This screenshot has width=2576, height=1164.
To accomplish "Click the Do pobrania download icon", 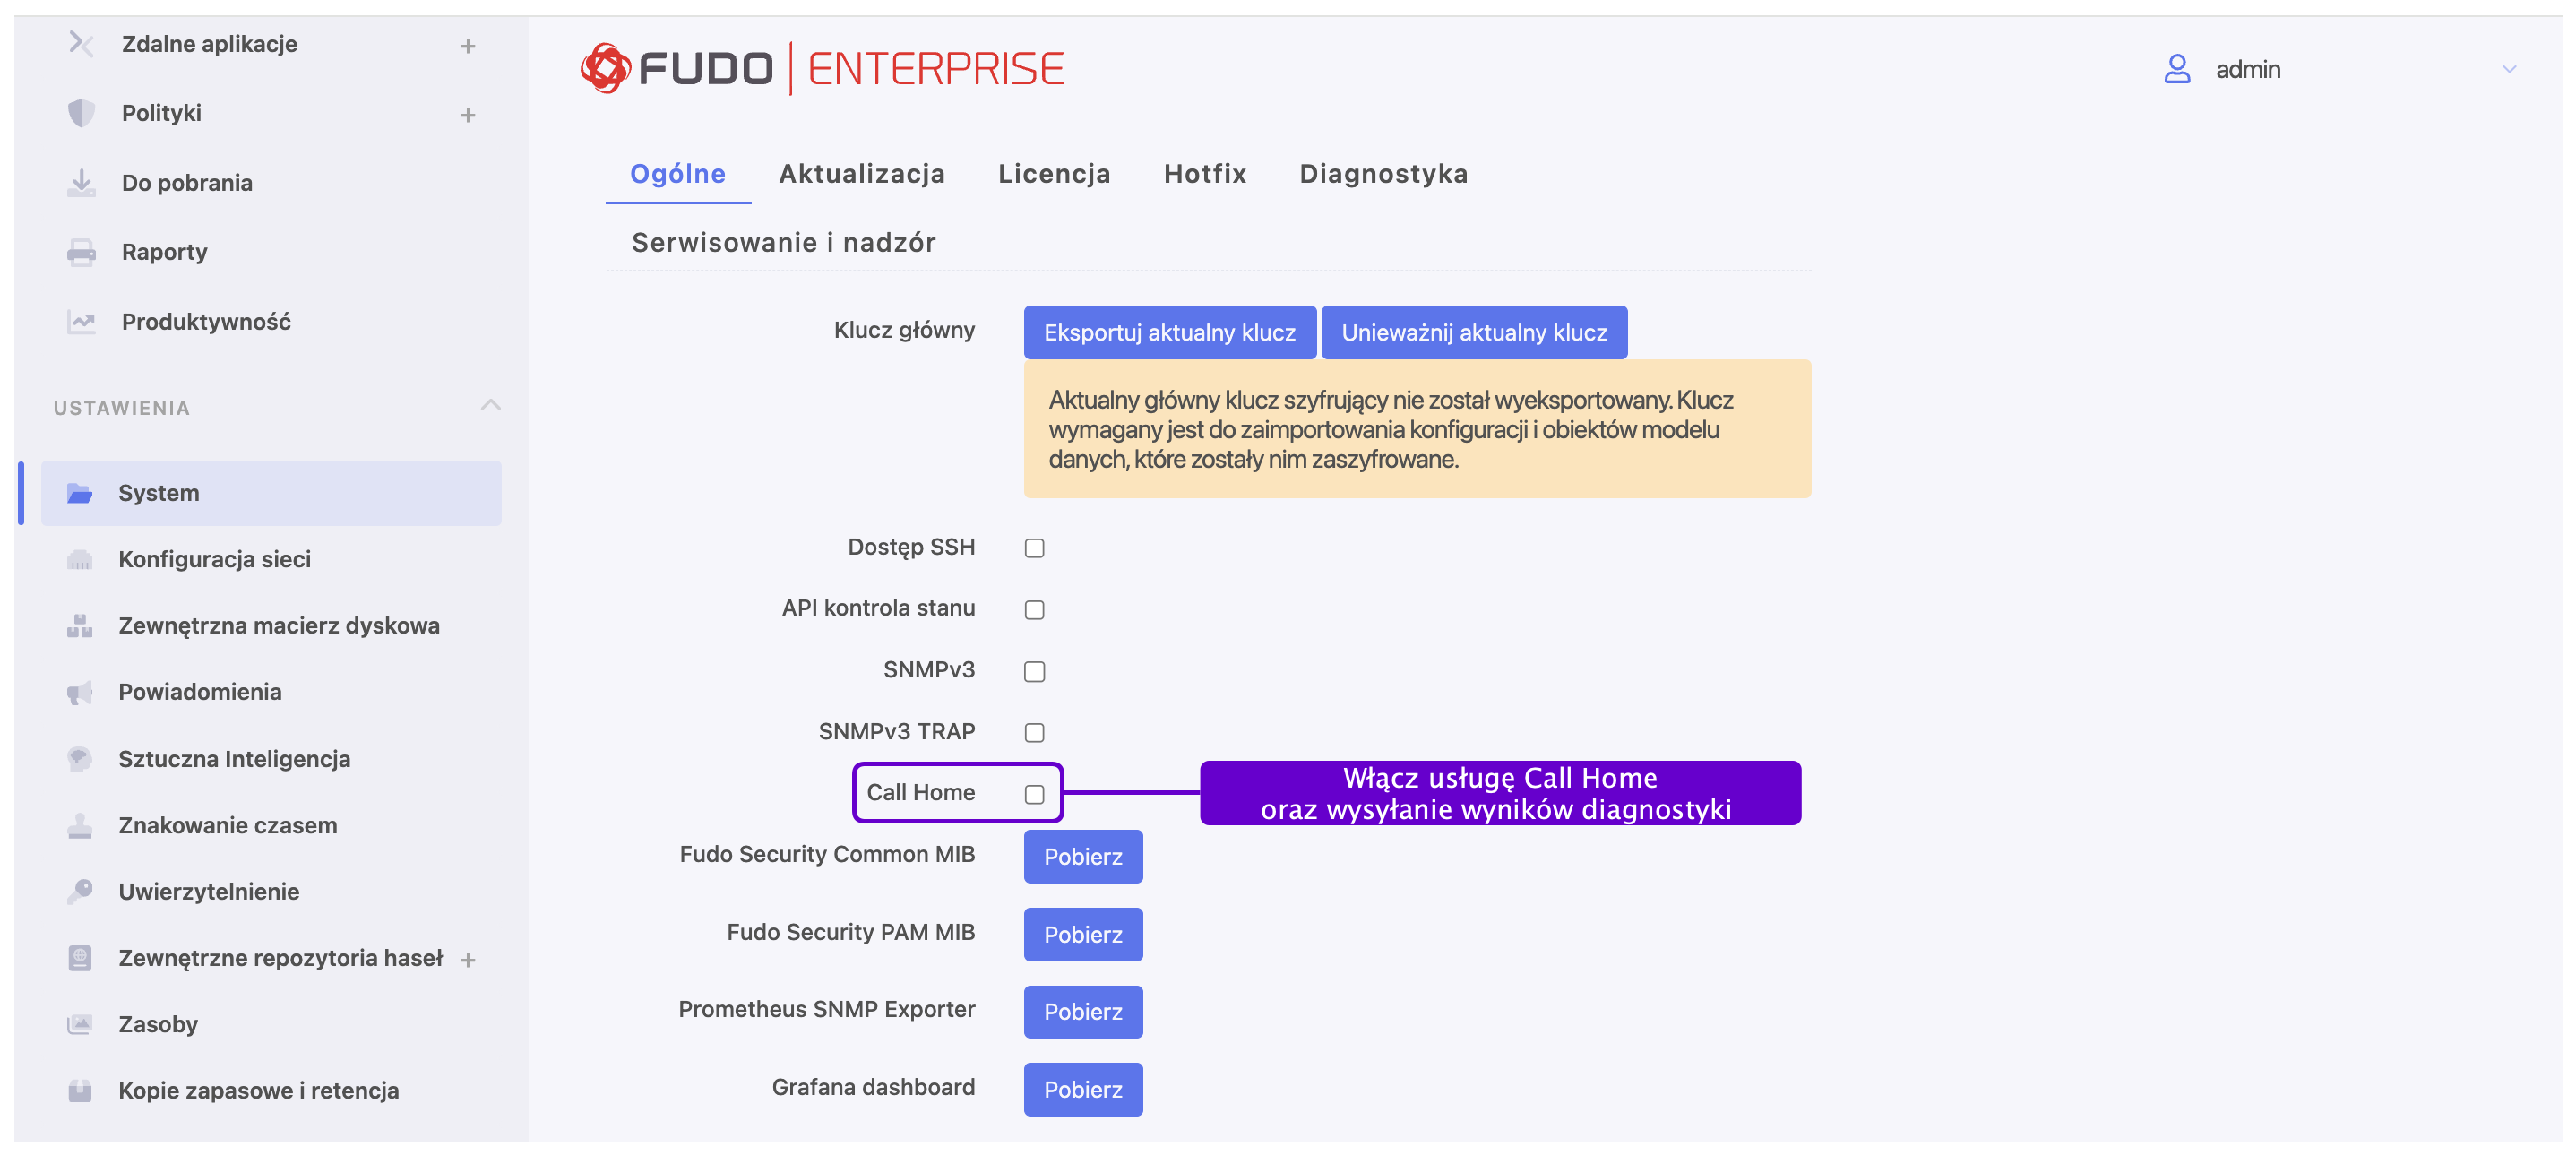I will (x=81, y=183).
